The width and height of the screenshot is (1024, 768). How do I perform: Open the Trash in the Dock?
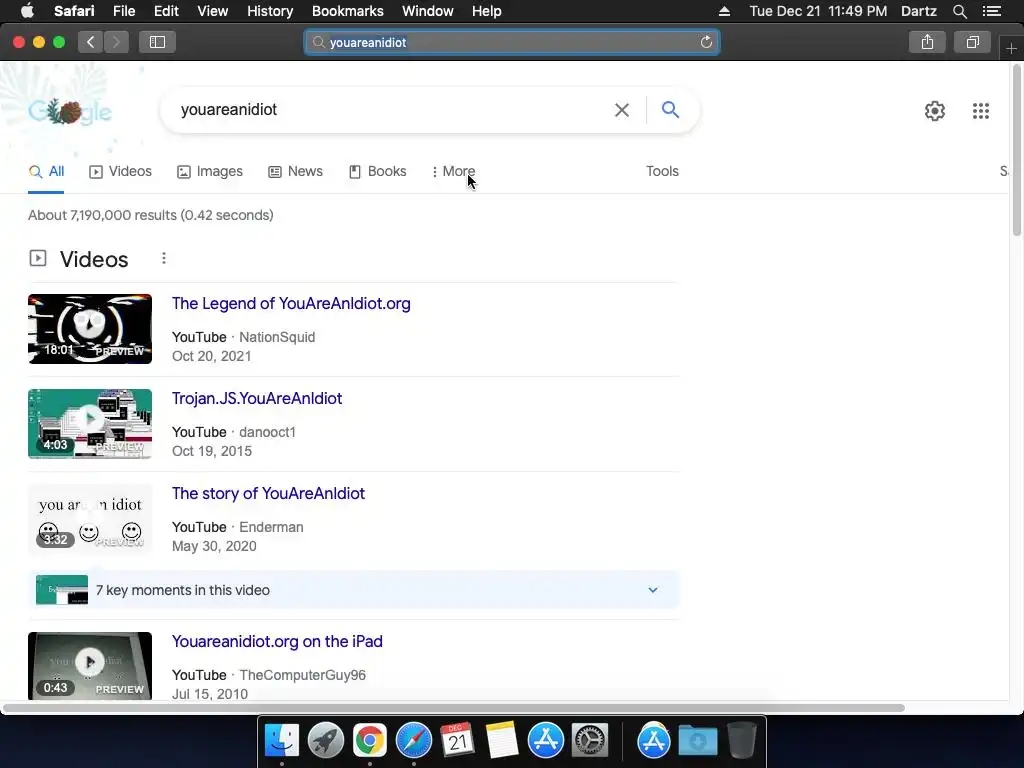coord(742,741)
